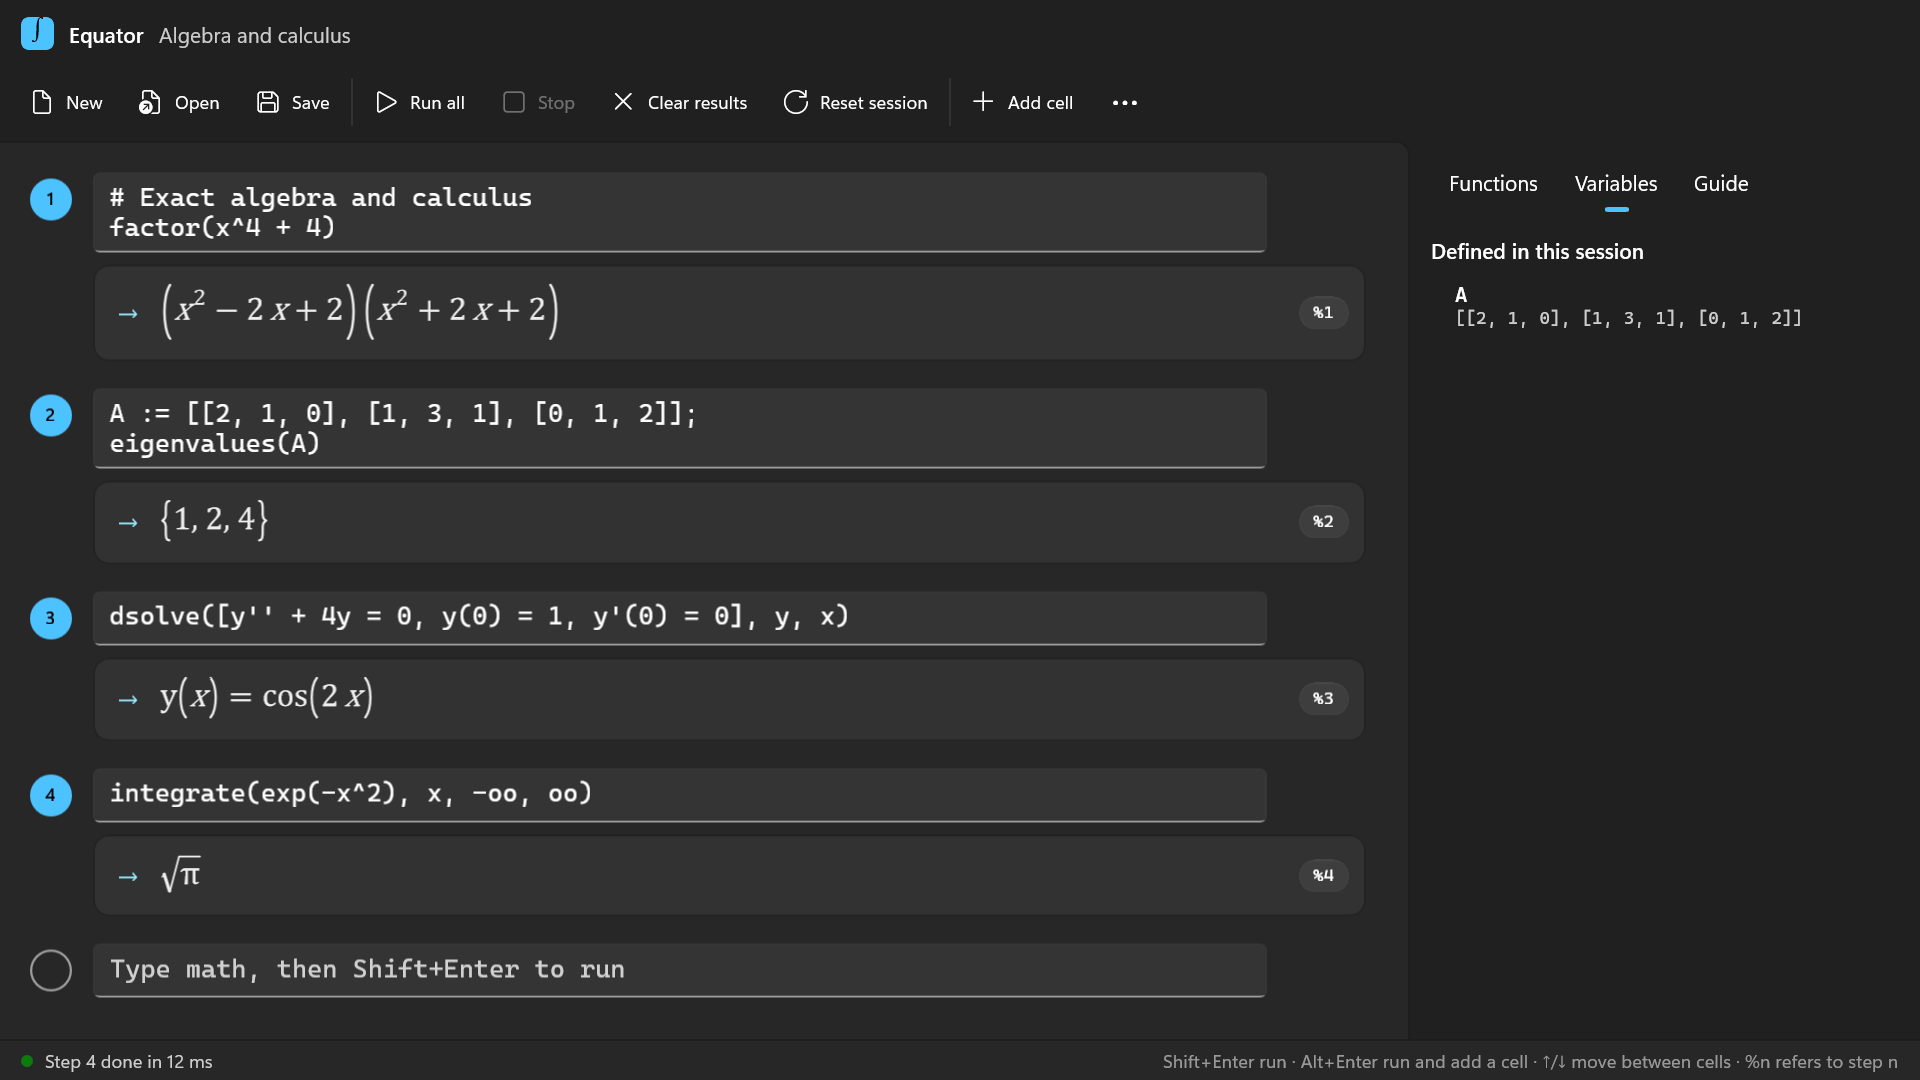
Task: Focus the integrate(exp(-x^2)) input cell
Action: pyautogui.click(x=680, y=794)
